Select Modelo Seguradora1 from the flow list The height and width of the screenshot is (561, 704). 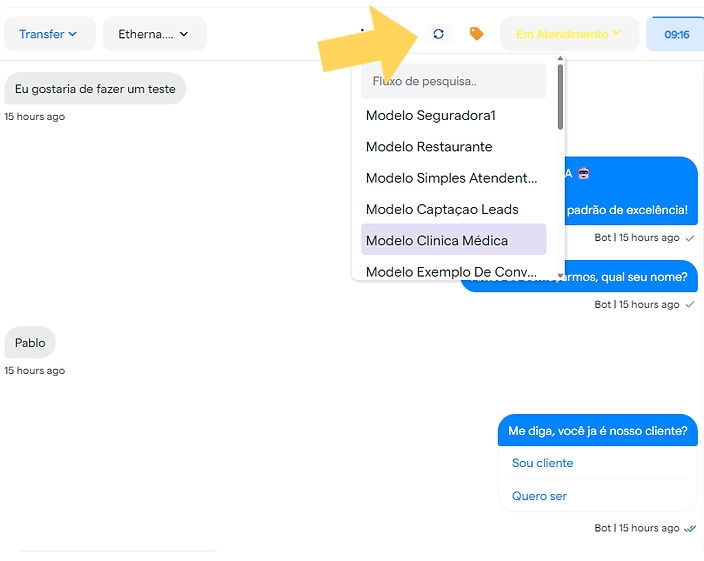(431, 116)
